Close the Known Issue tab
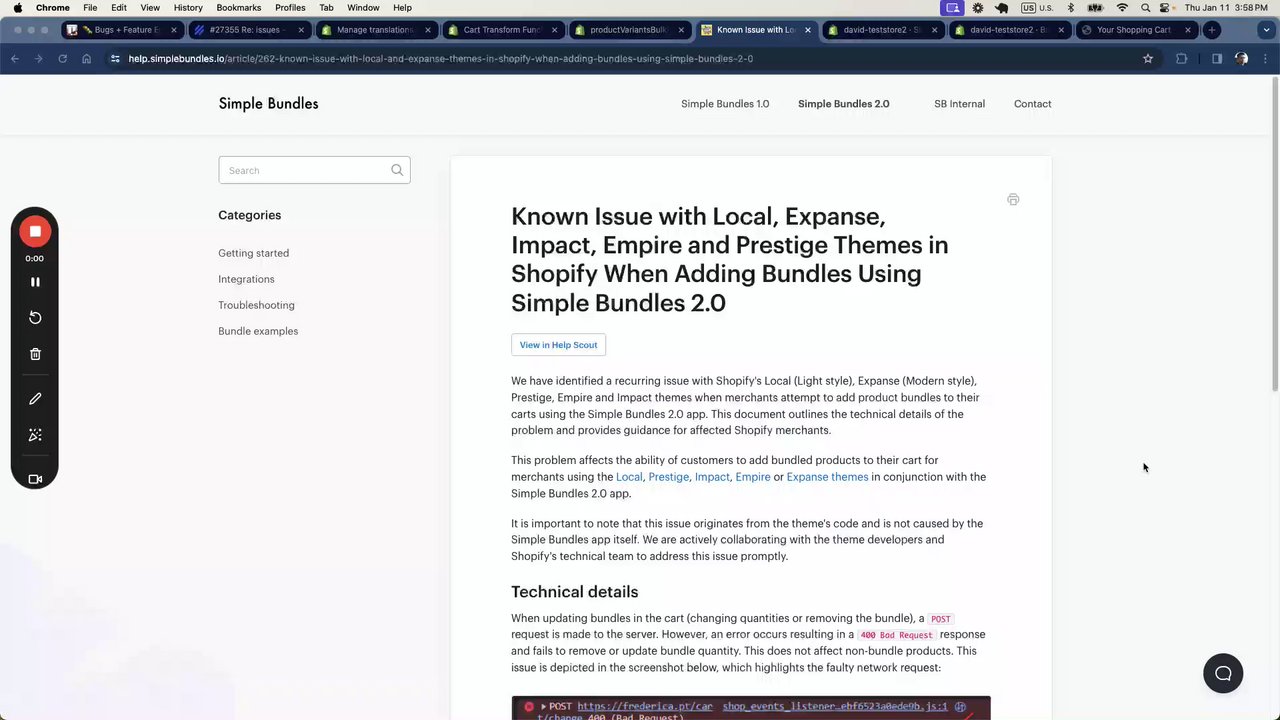Image resolution: width=1280 pixels, height=720 pixels. 808,30
